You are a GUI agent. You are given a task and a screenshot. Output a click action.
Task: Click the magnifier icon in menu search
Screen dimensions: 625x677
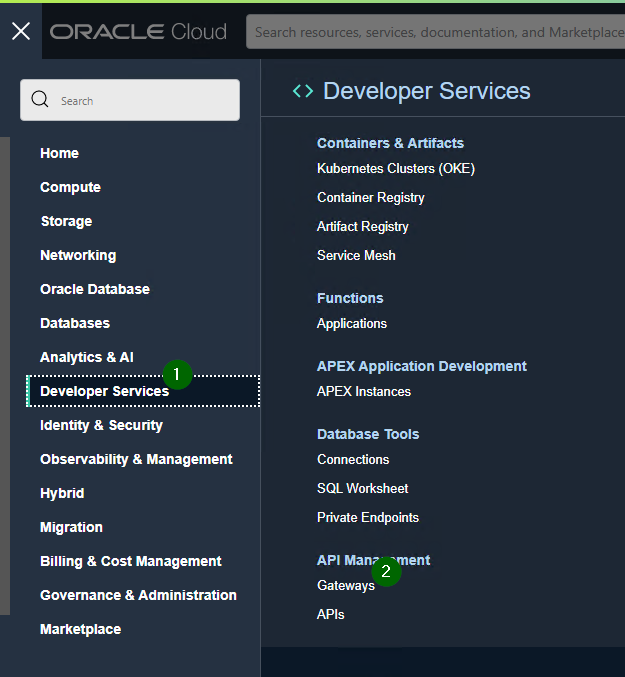pos(40,99)
